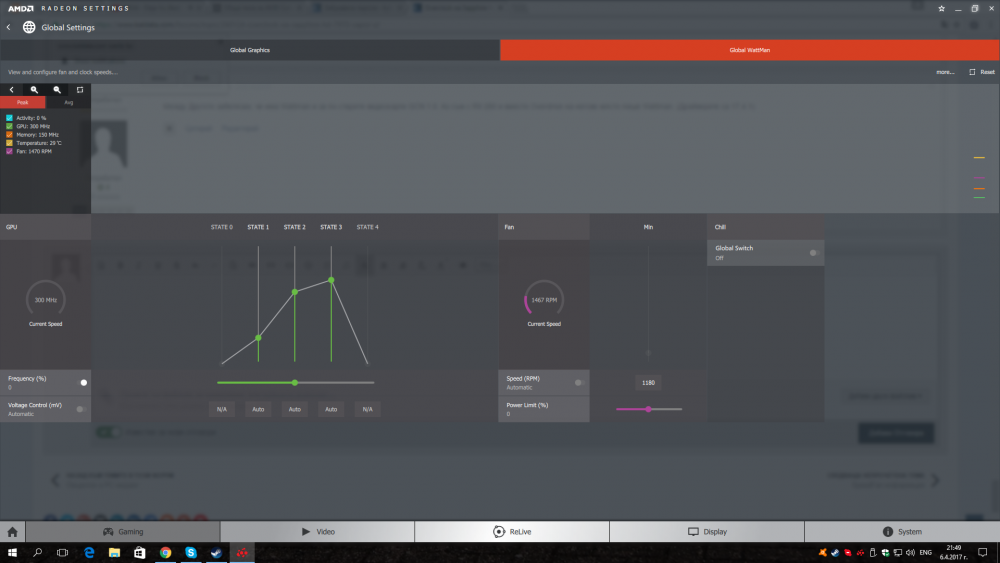
Task: Click the ENG language indicator
Action: (925, 553)
